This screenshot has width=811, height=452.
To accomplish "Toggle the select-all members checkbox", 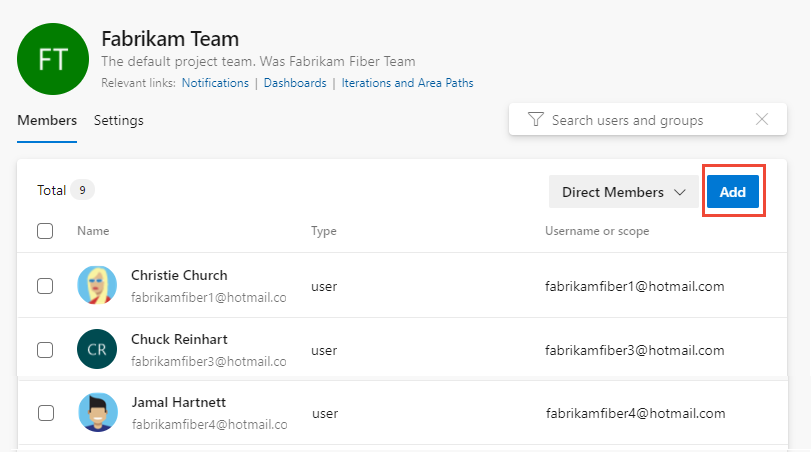I will coord(45,231).
